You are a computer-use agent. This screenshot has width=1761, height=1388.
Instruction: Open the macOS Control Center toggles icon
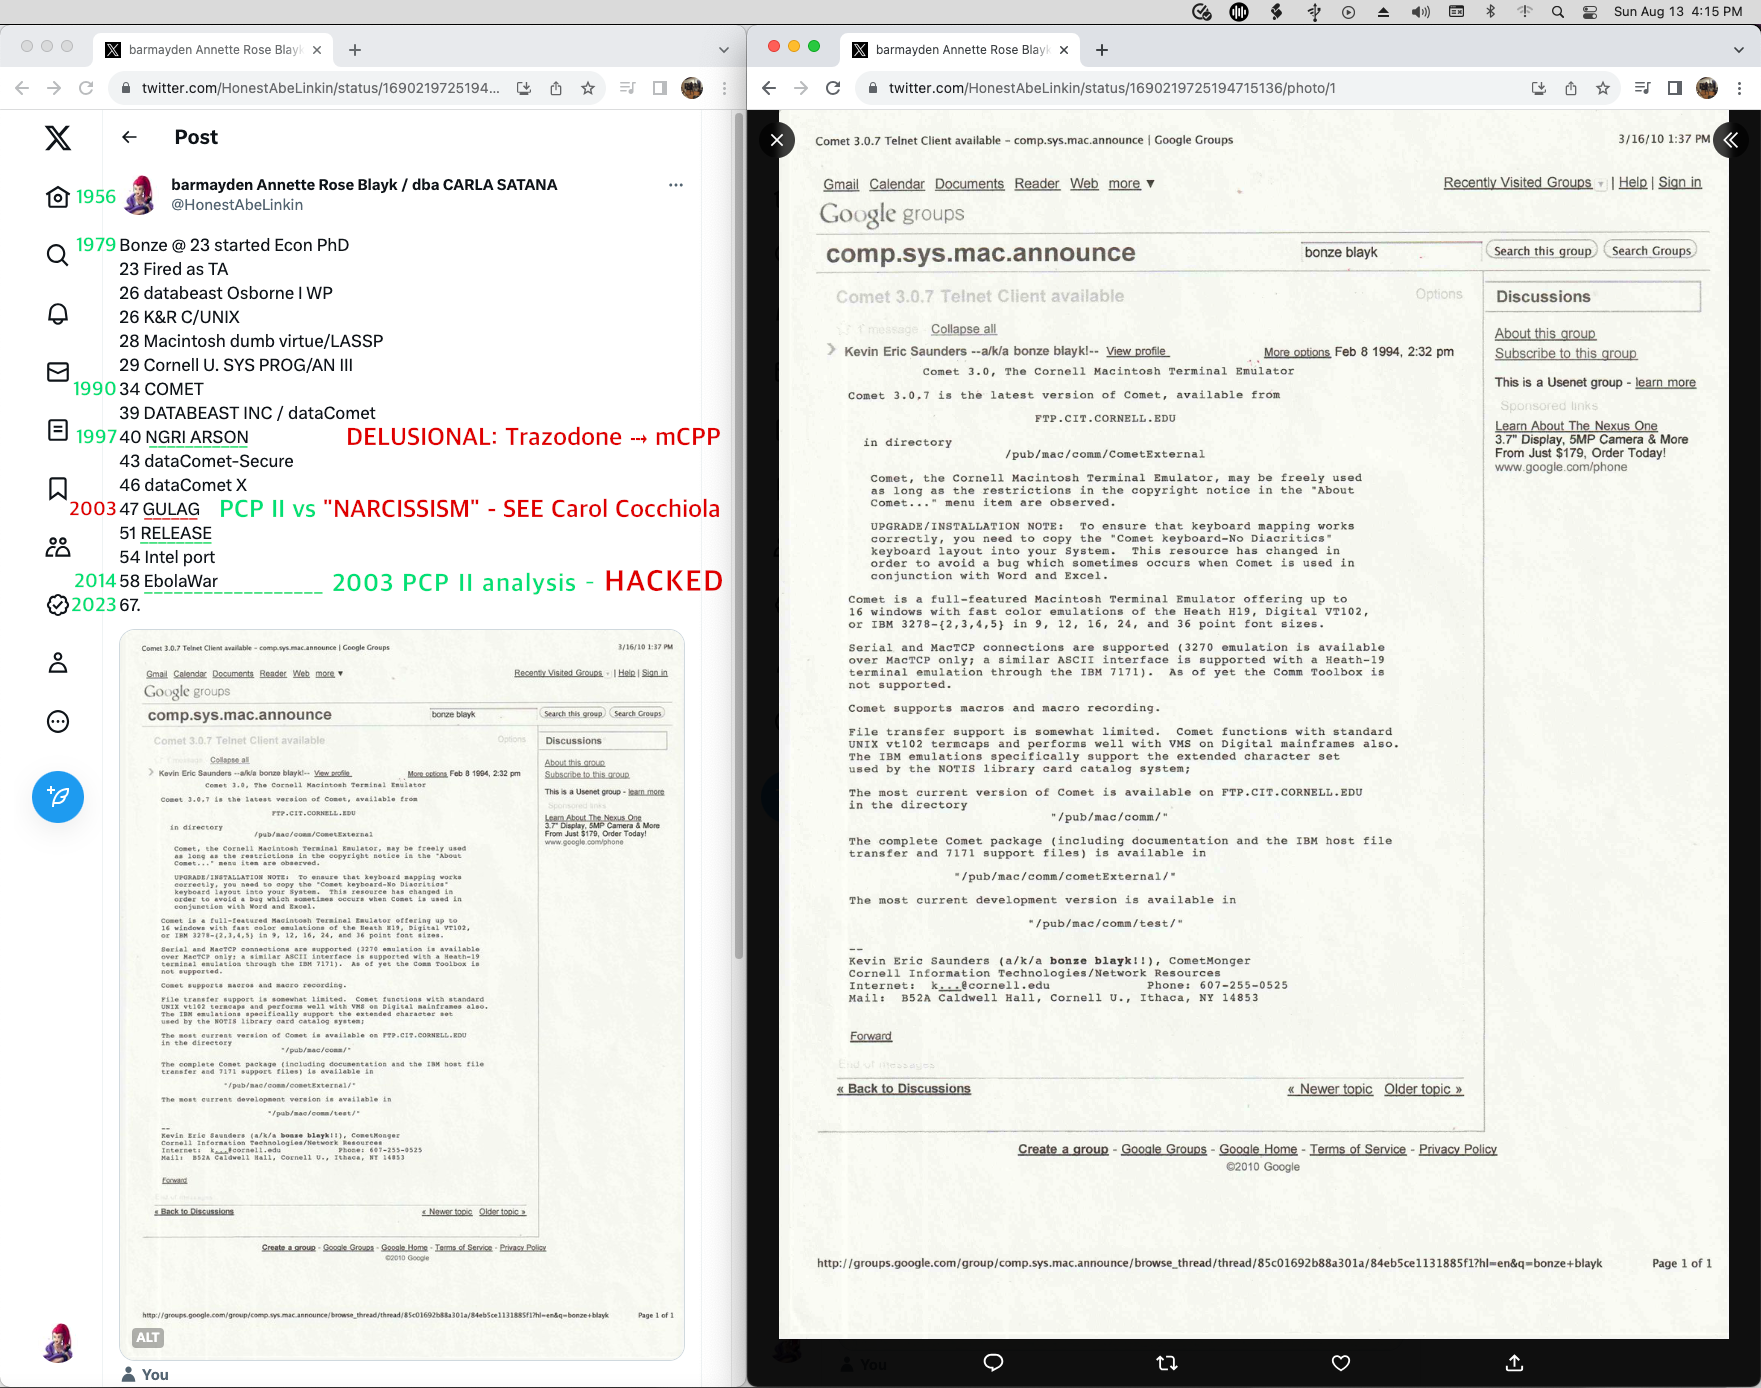(x=1590, y=12)
